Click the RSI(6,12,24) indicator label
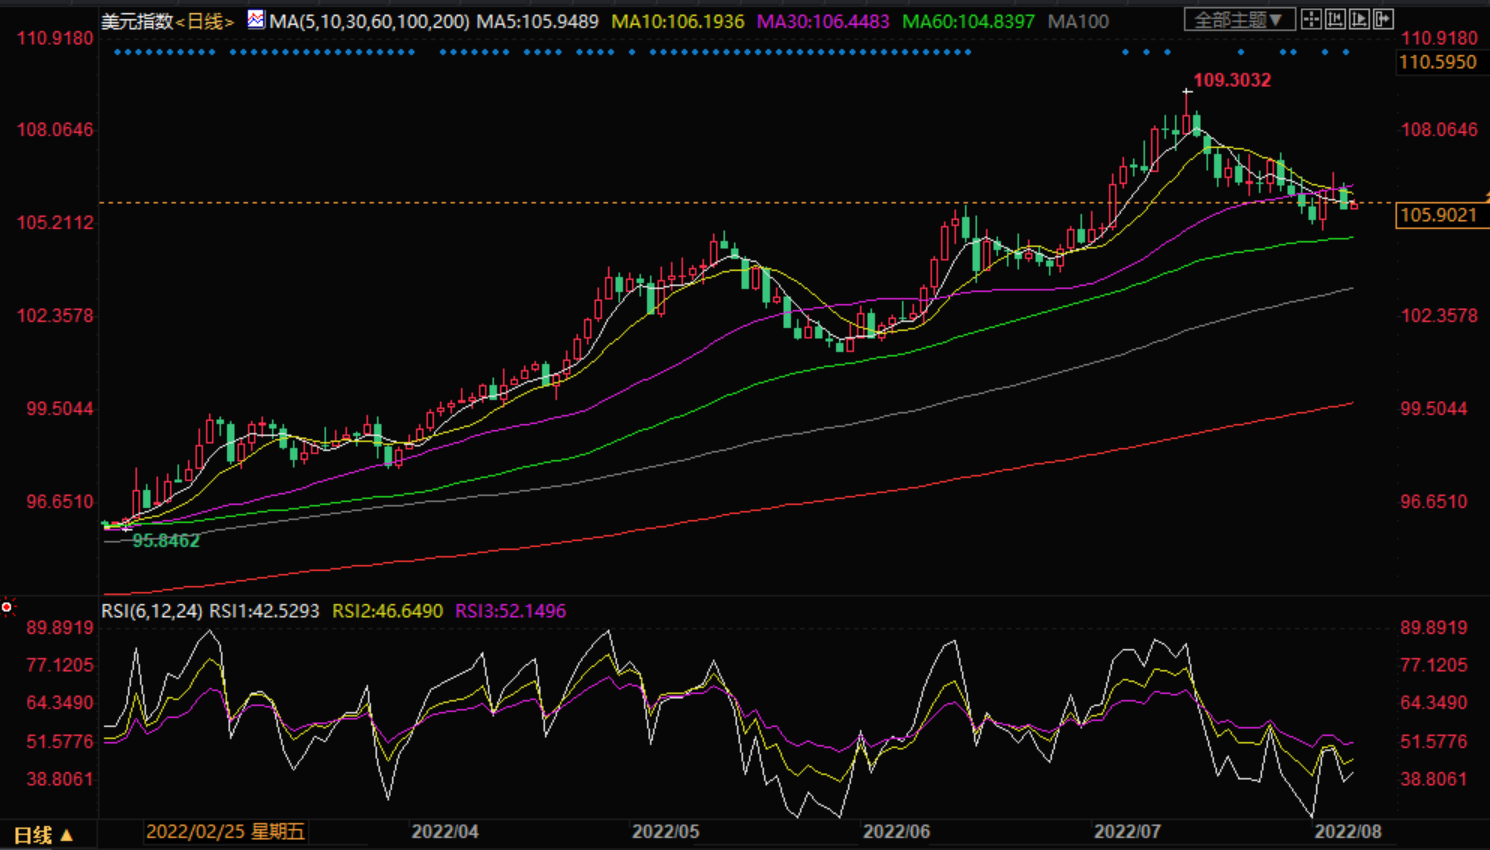The image size is (1490, 850). 152,611
